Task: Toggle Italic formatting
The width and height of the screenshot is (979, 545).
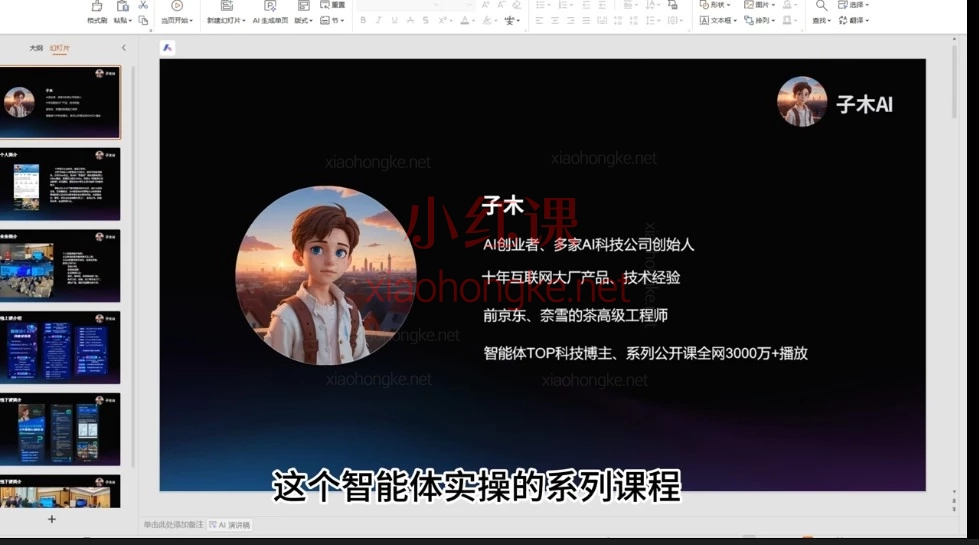Action: pyautogui.click(x=378, y=21)
